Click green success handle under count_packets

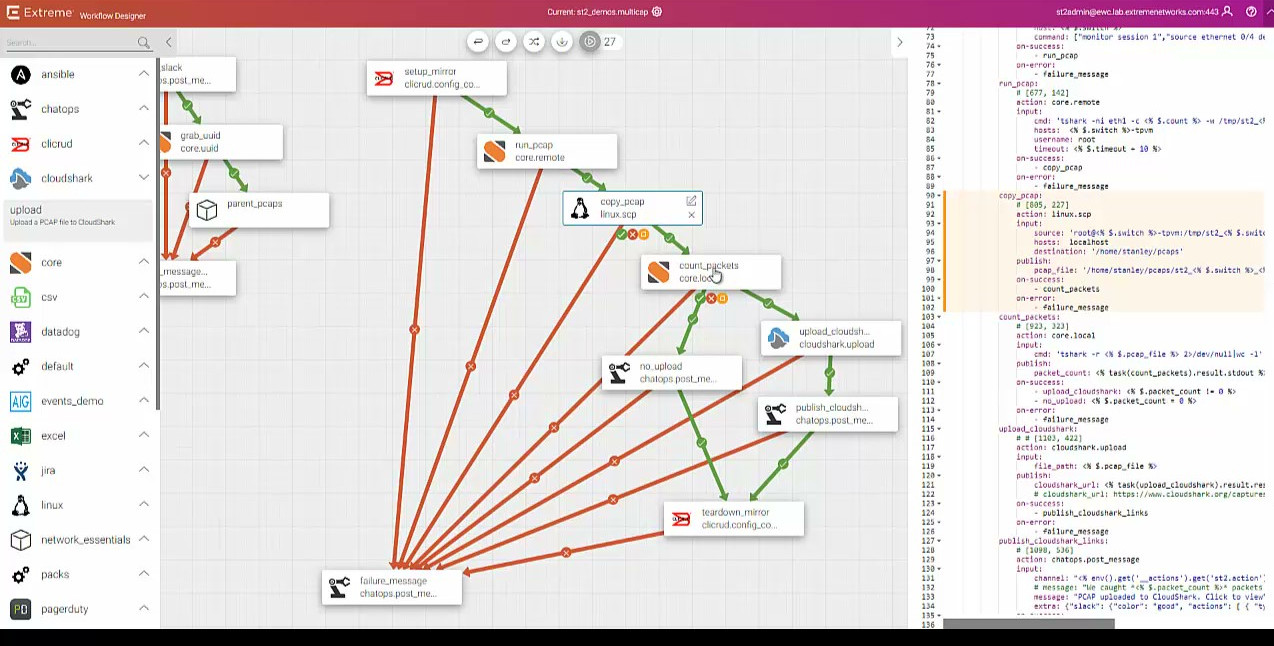click(700, 298)
